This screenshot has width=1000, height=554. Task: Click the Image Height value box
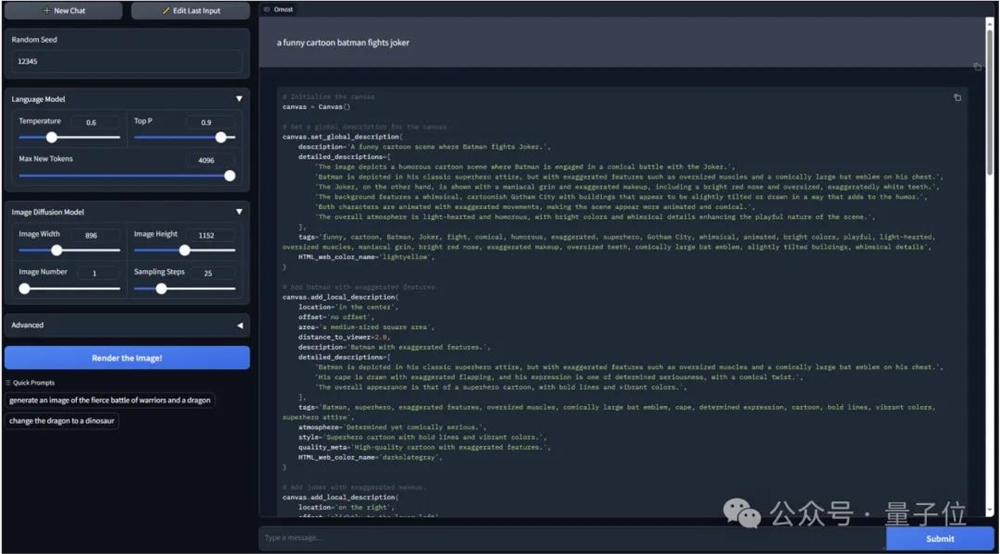pyautogui.click(x=210, y=235)
